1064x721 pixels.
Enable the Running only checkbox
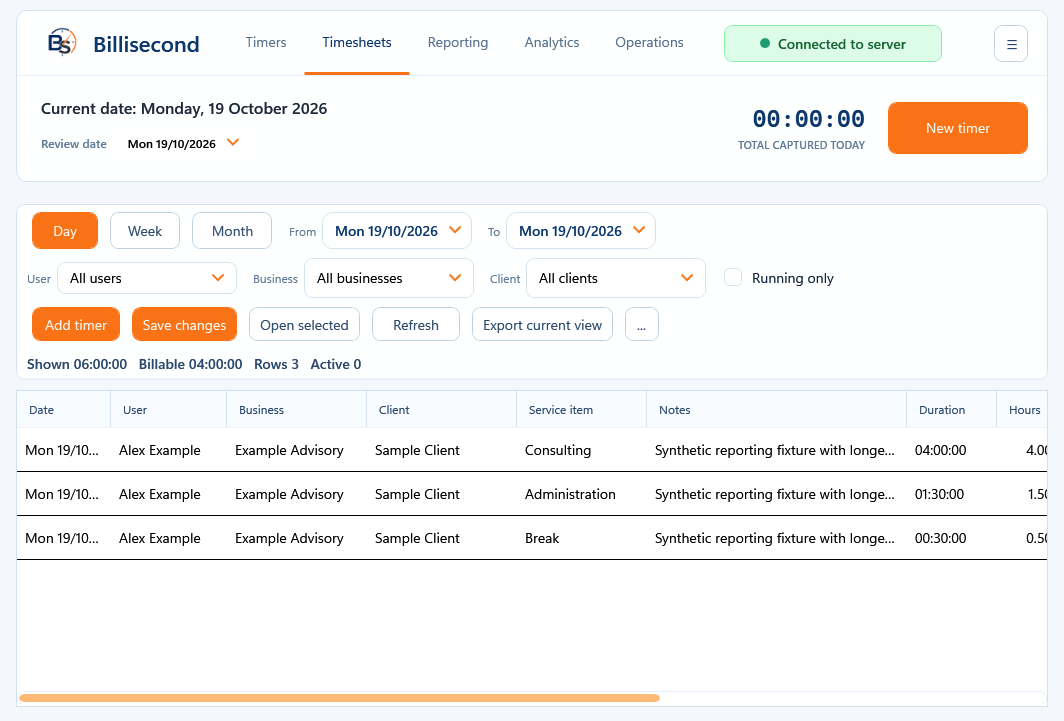click(x=733, y=277)
